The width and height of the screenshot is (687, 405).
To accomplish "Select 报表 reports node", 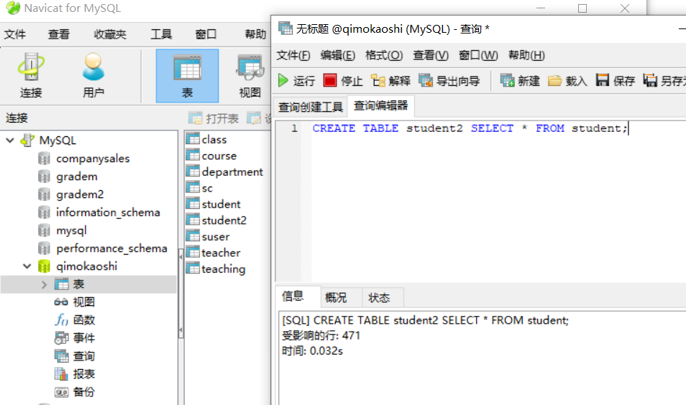I will 83,374.
